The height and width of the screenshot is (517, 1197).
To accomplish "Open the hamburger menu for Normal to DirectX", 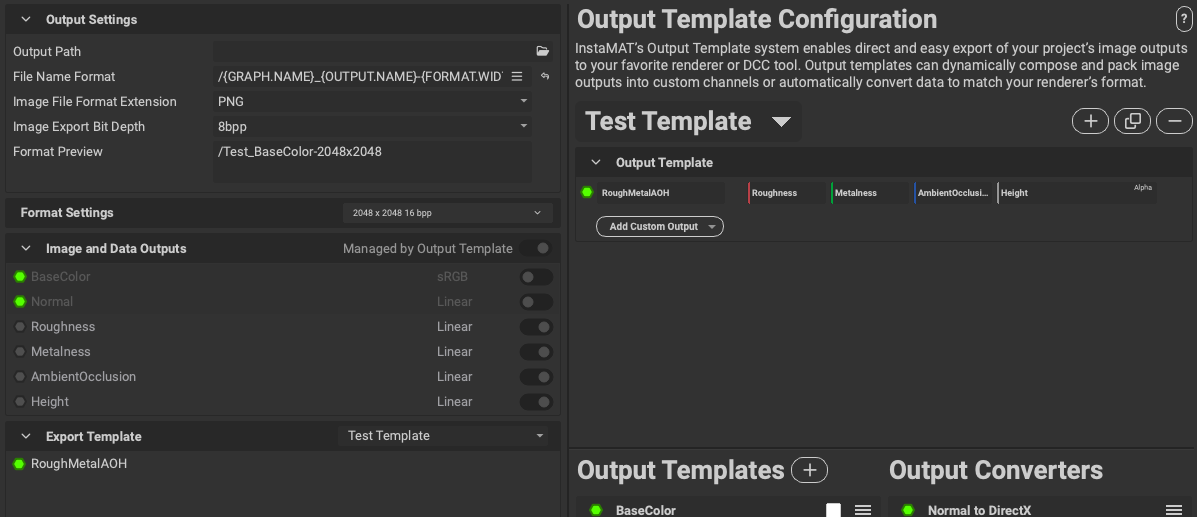I will [x=1174, y=510].
